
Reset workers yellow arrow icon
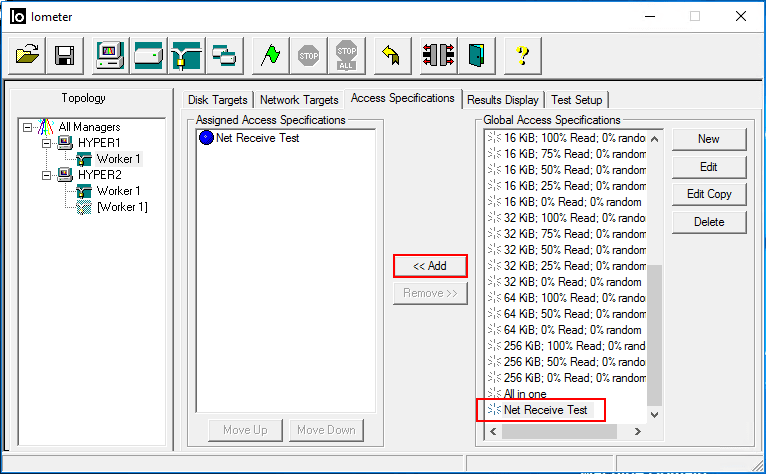(x=392, y=55)
